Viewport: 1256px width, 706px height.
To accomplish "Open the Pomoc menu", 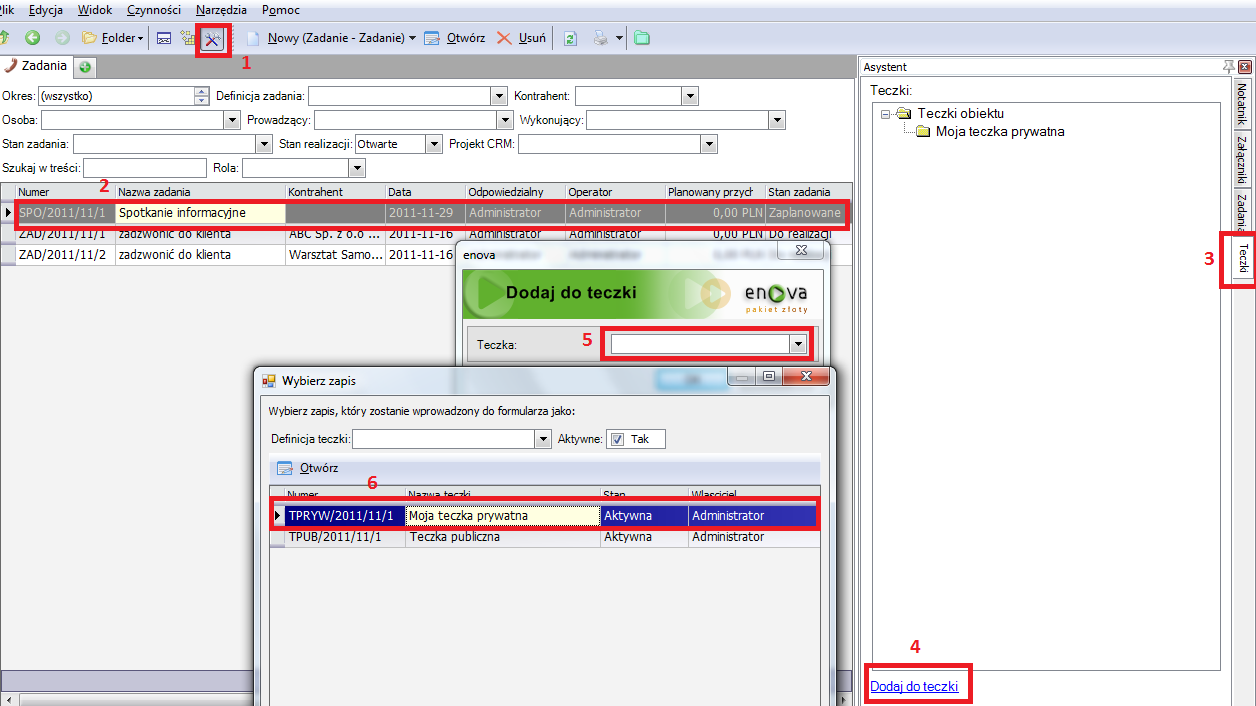I will [x=280, y=10].
